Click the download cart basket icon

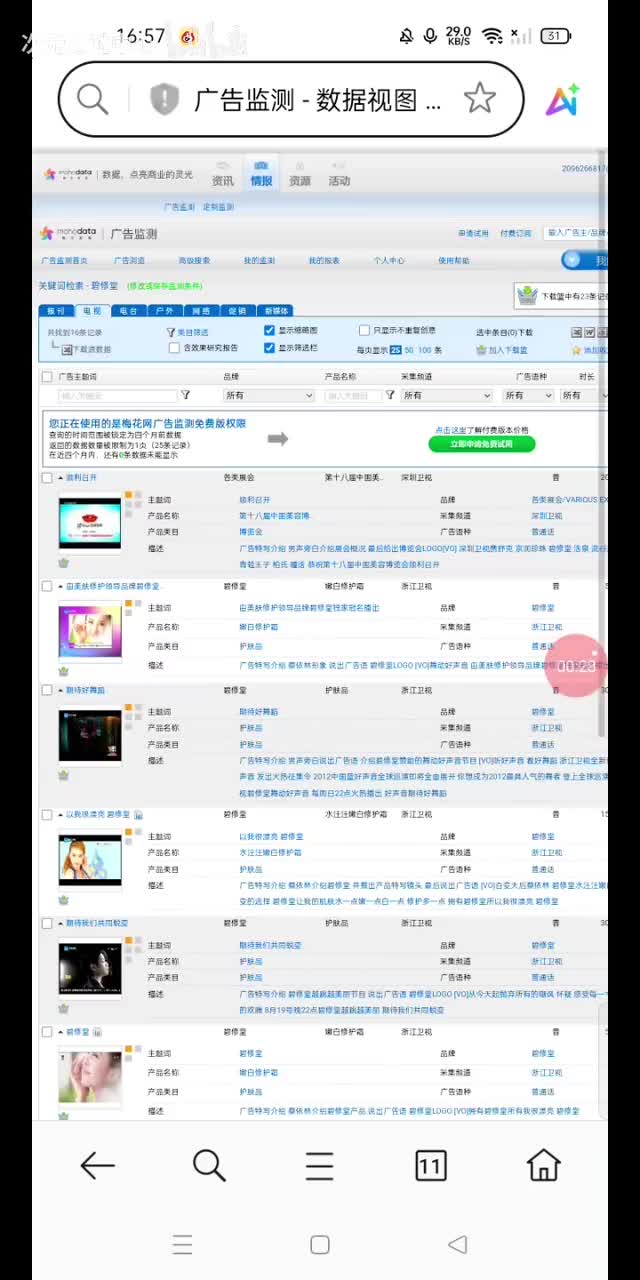[527, 295]
